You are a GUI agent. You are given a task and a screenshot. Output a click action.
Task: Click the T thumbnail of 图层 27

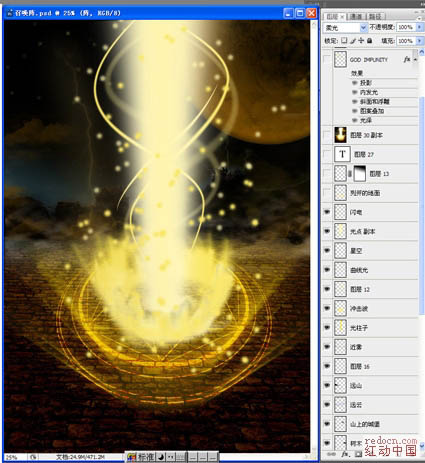(x=342, y=154)
